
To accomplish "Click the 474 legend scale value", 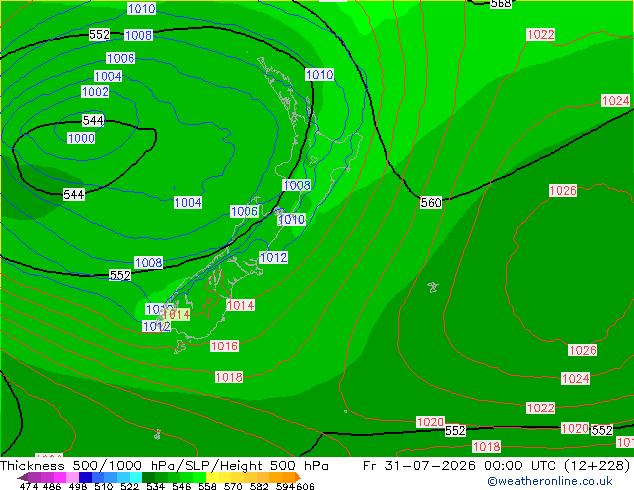I will 29,486.
